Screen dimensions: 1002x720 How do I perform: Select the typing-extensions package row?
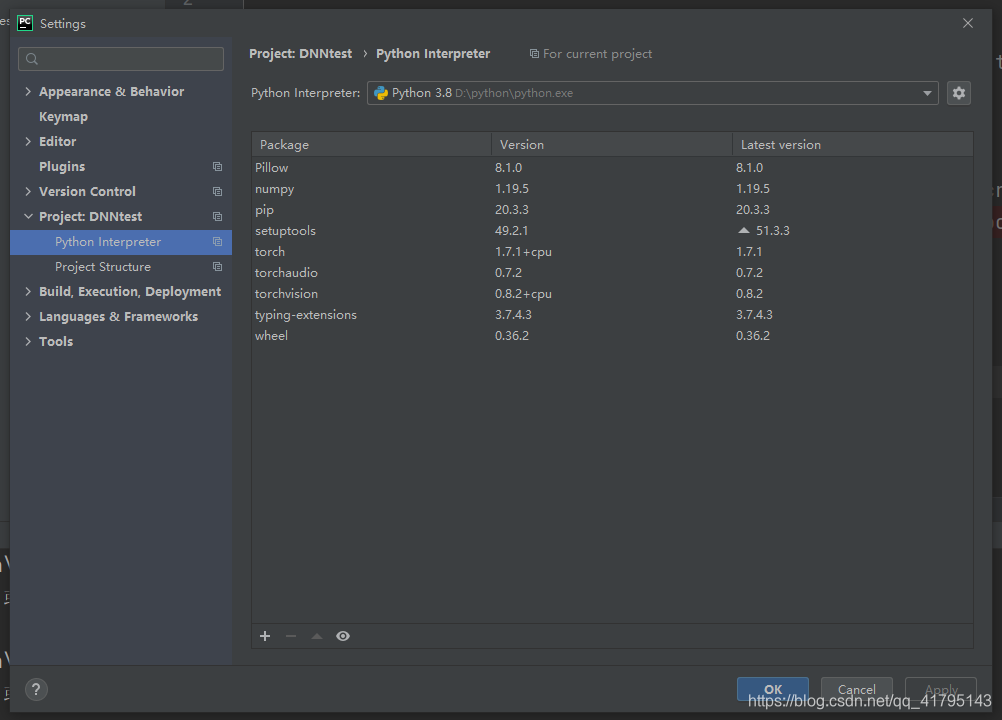[612, 315]
